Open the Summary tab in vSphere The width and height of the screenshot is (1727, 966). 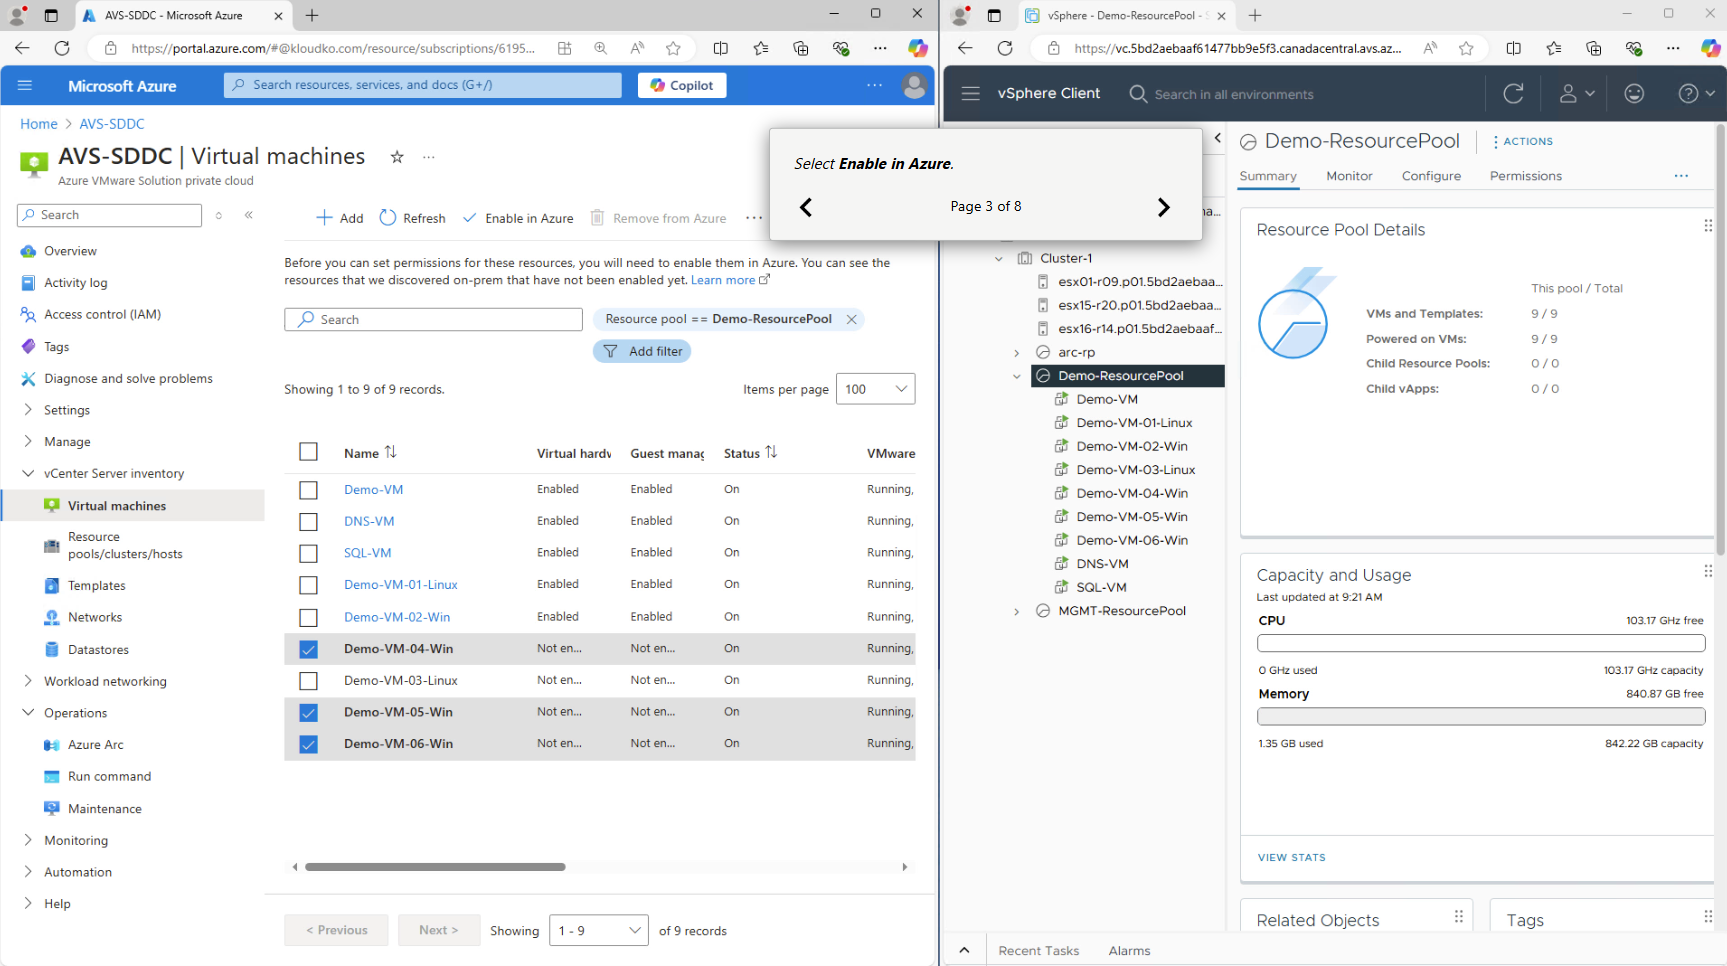1268,176
